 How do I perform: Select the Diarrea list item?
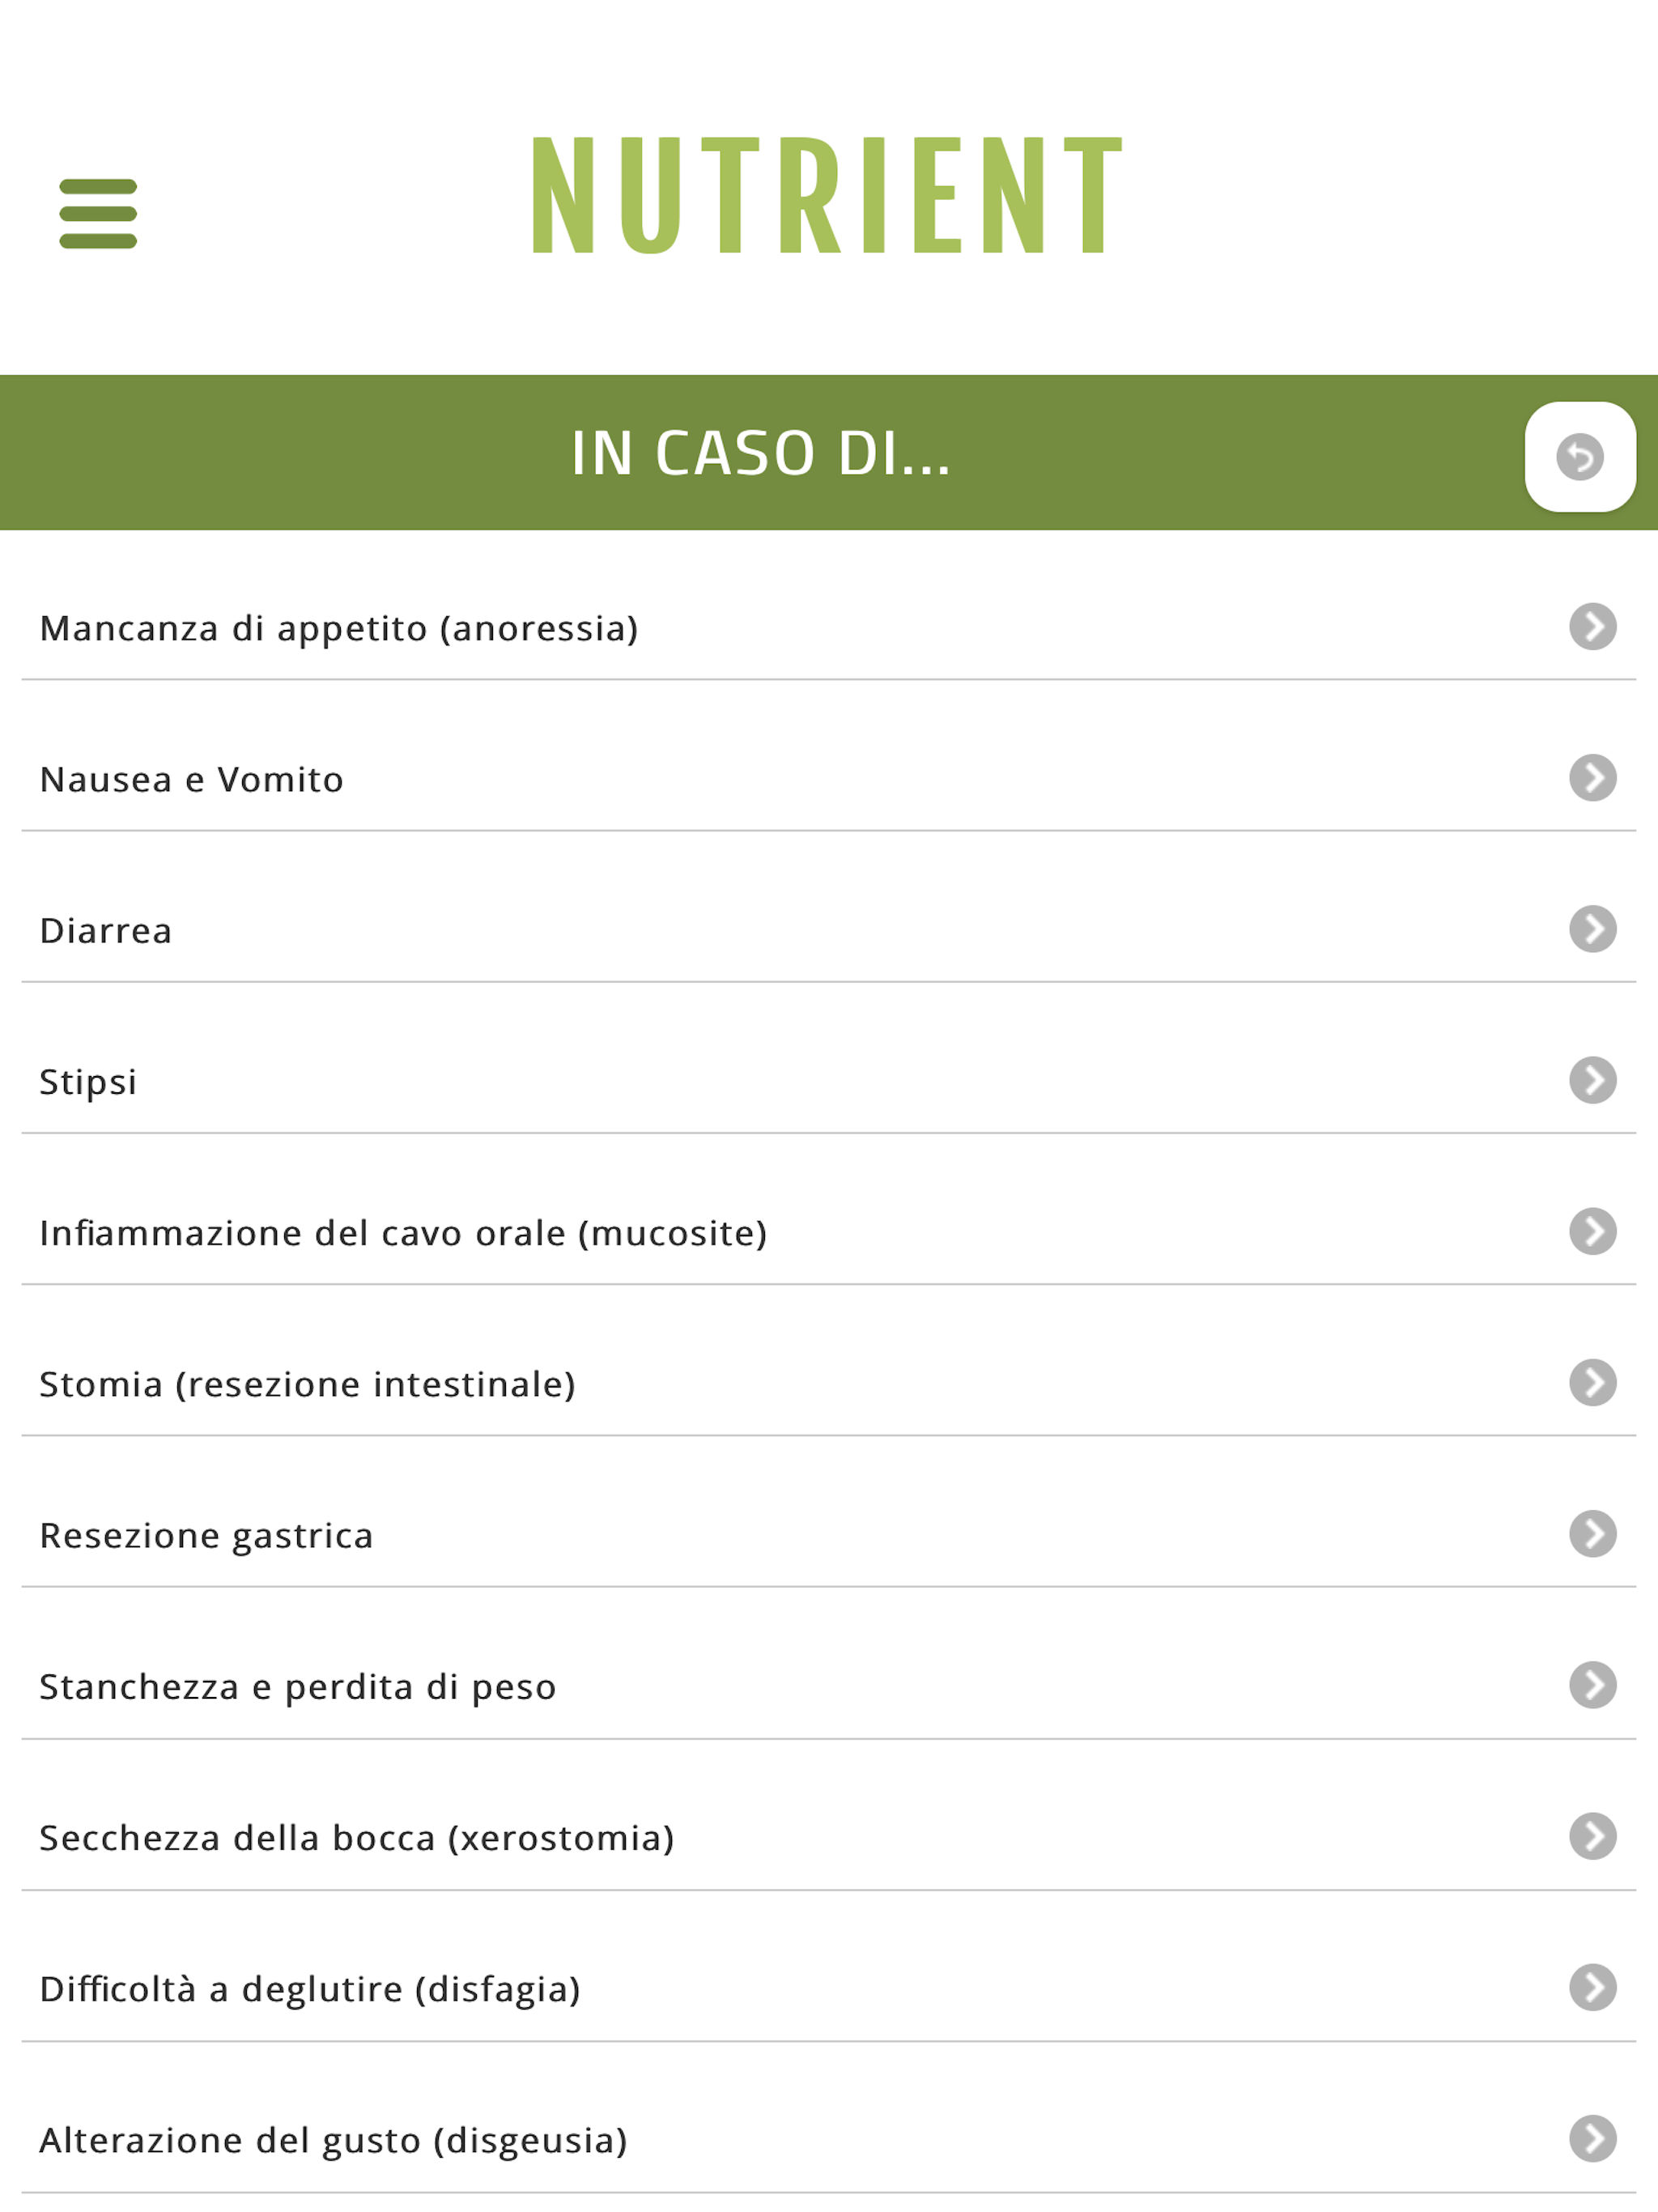pos(829,929)
